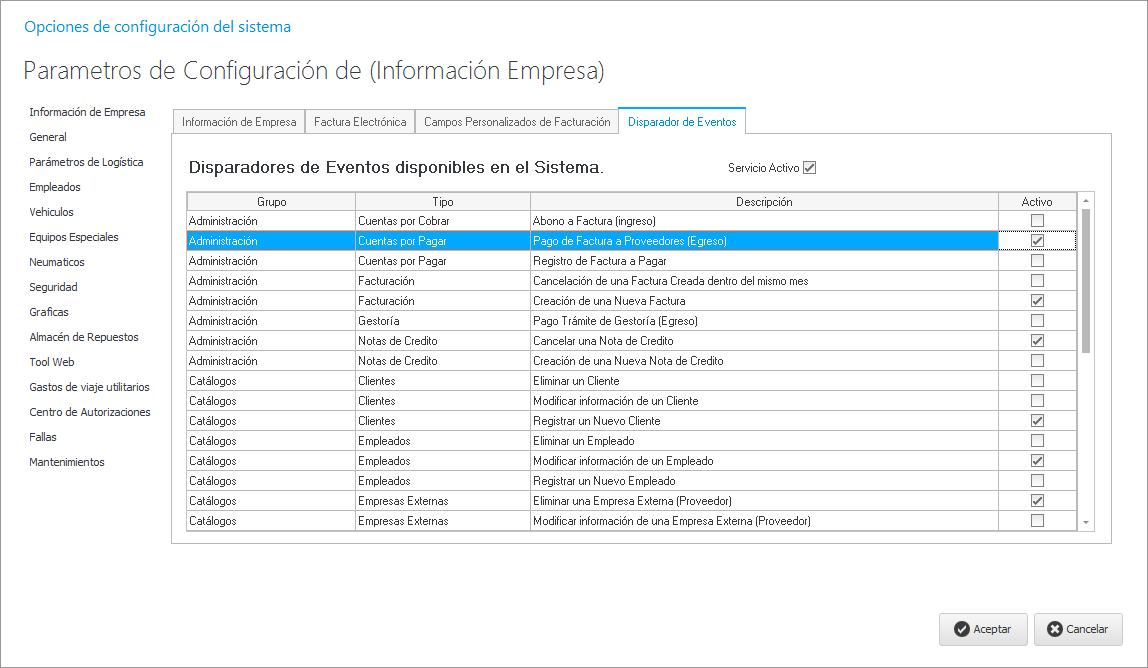Select the Pago Trámite de Gestoría (Egreso) row
Viewport: 1148px width, 668px height.
point(615,321)
